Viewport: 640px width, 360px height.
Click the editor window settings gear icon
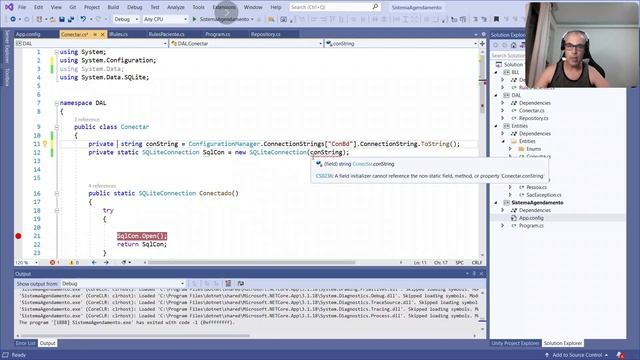point(483,34)
